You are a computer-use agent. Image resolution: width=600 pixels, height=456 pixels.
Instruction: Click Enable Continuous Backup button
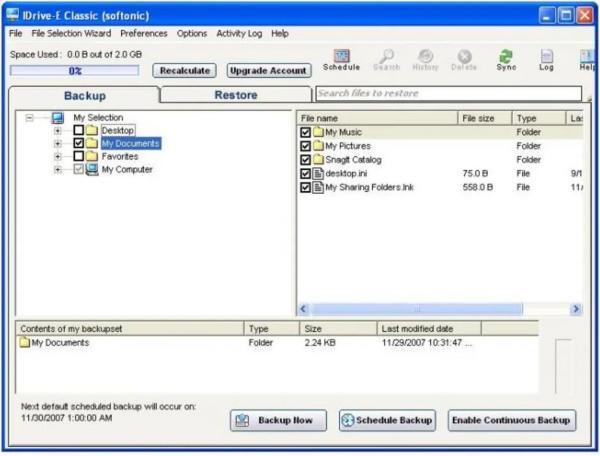(x=512, y=420)
